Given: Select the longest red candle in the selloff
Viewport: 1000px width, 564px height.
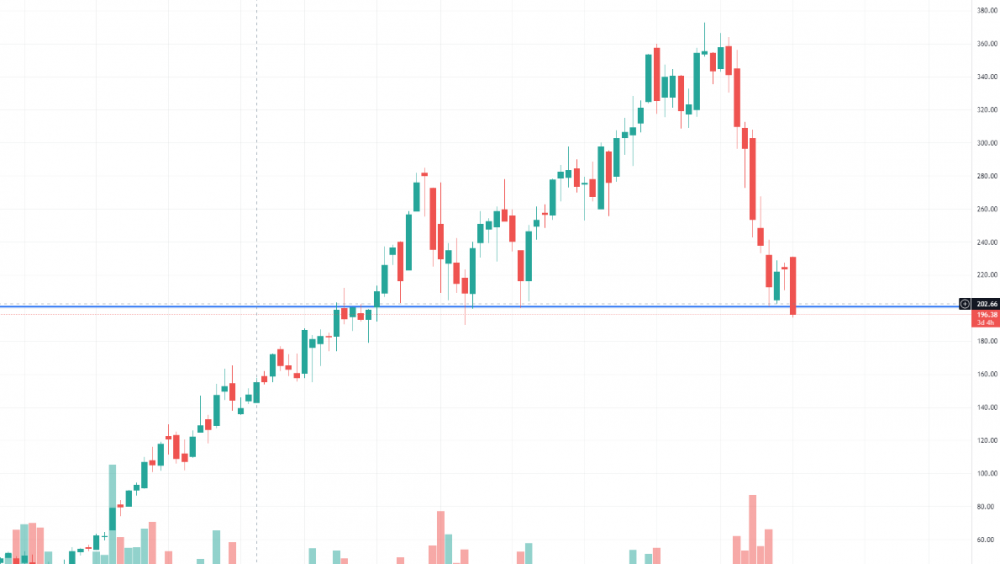Looking at the screenshot, I should 753,179.
